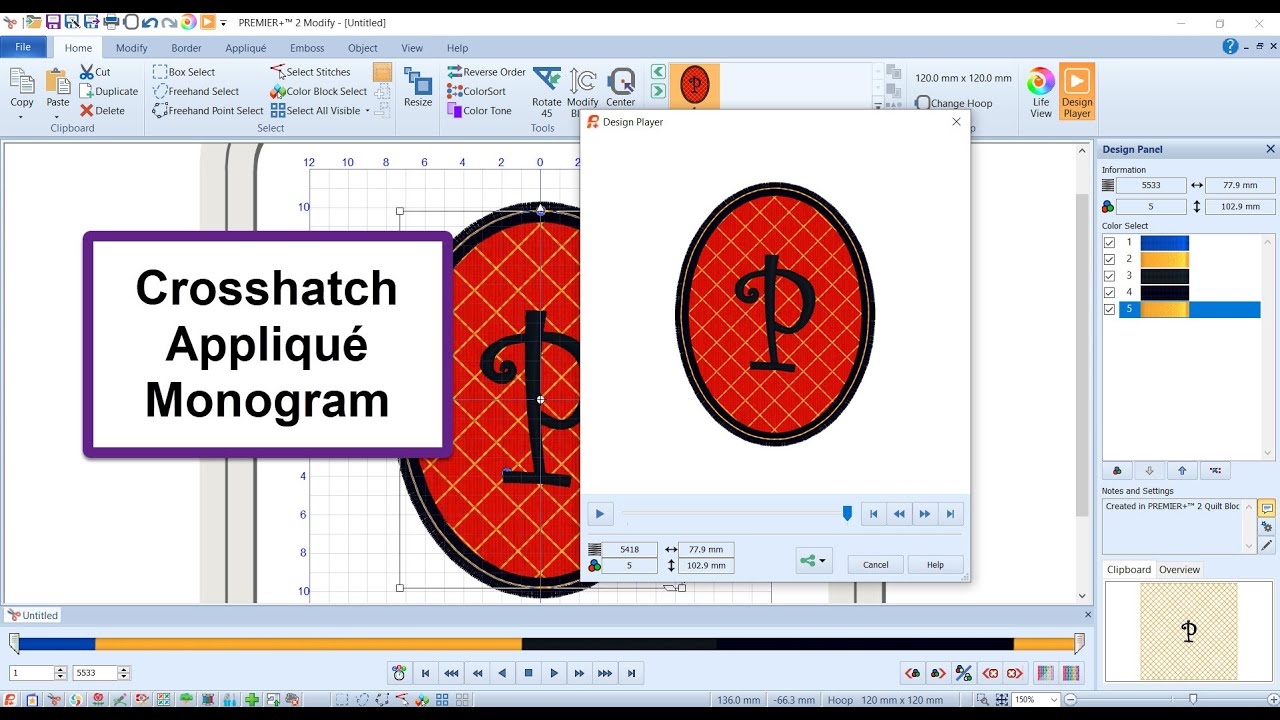Play design in Design Player

click(600, 514)
